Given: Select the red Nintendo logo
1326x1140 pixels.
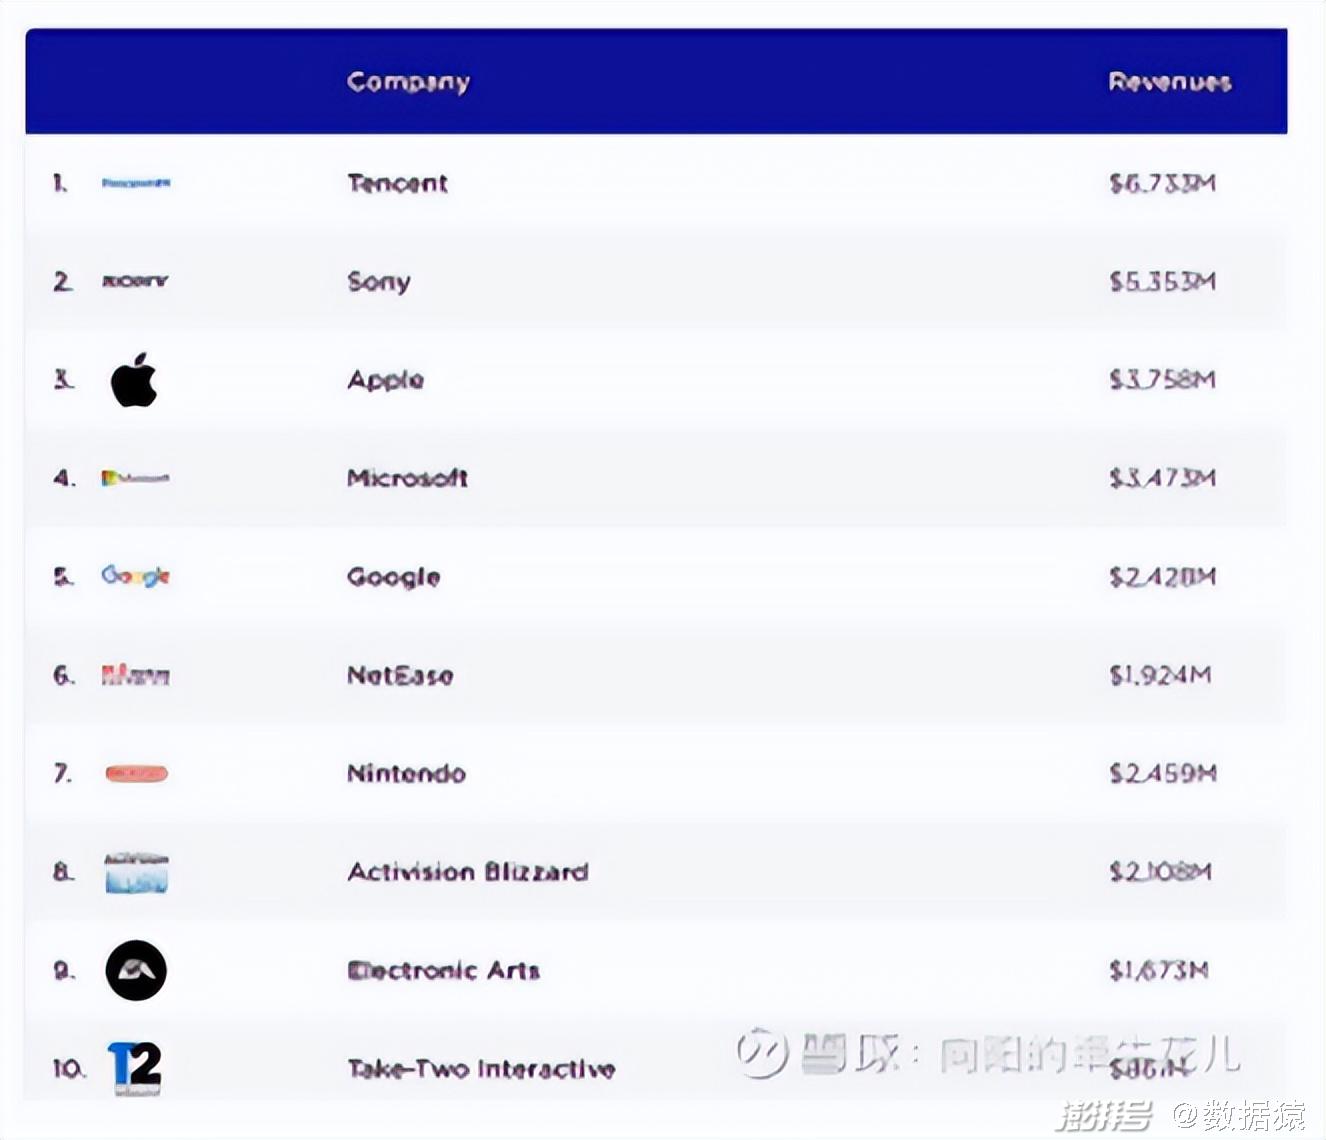Looking at the screenshot, I should pyautogui.click(x=137, y=773).
